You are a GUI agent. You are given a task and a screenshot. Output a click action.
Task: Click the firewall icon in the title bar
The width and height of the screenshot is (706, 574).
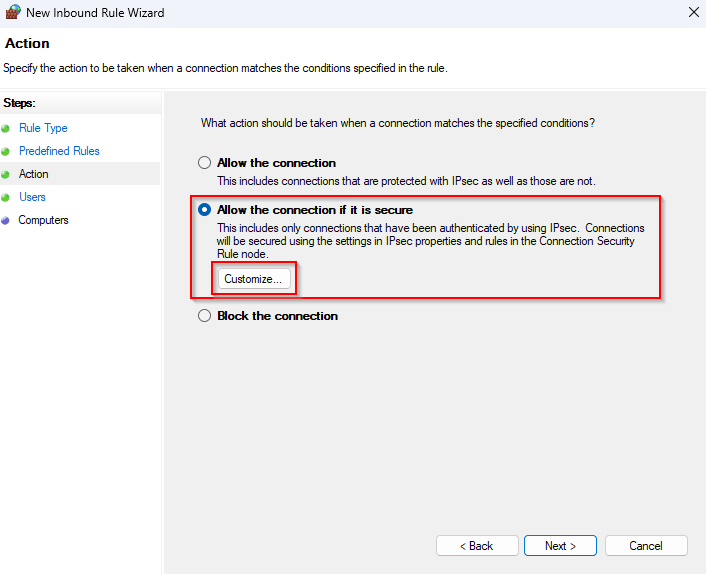click(x=12, y=13)
